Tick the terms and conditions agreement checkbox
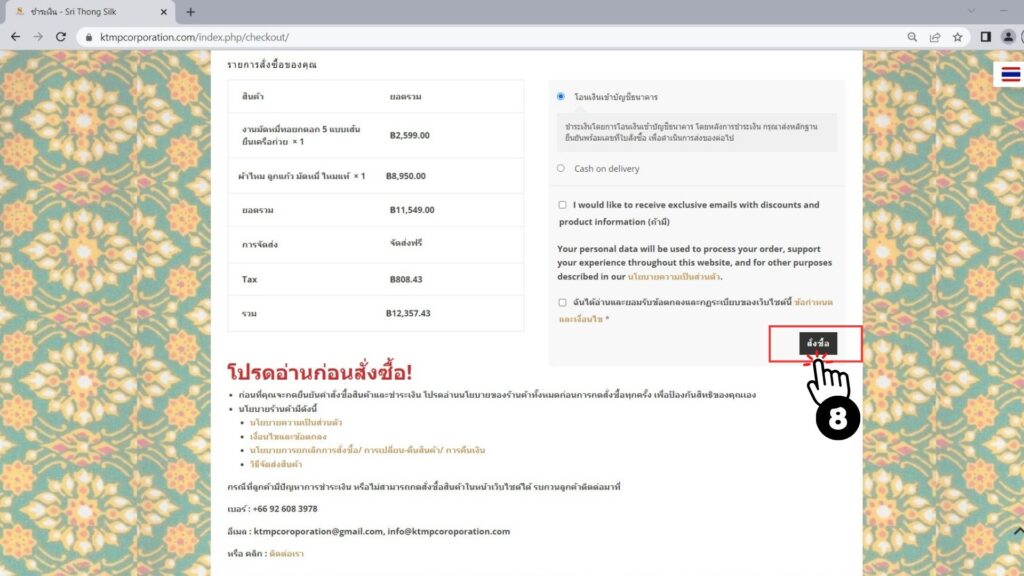The image size is (1024, 576). click(x=562, y=302)
